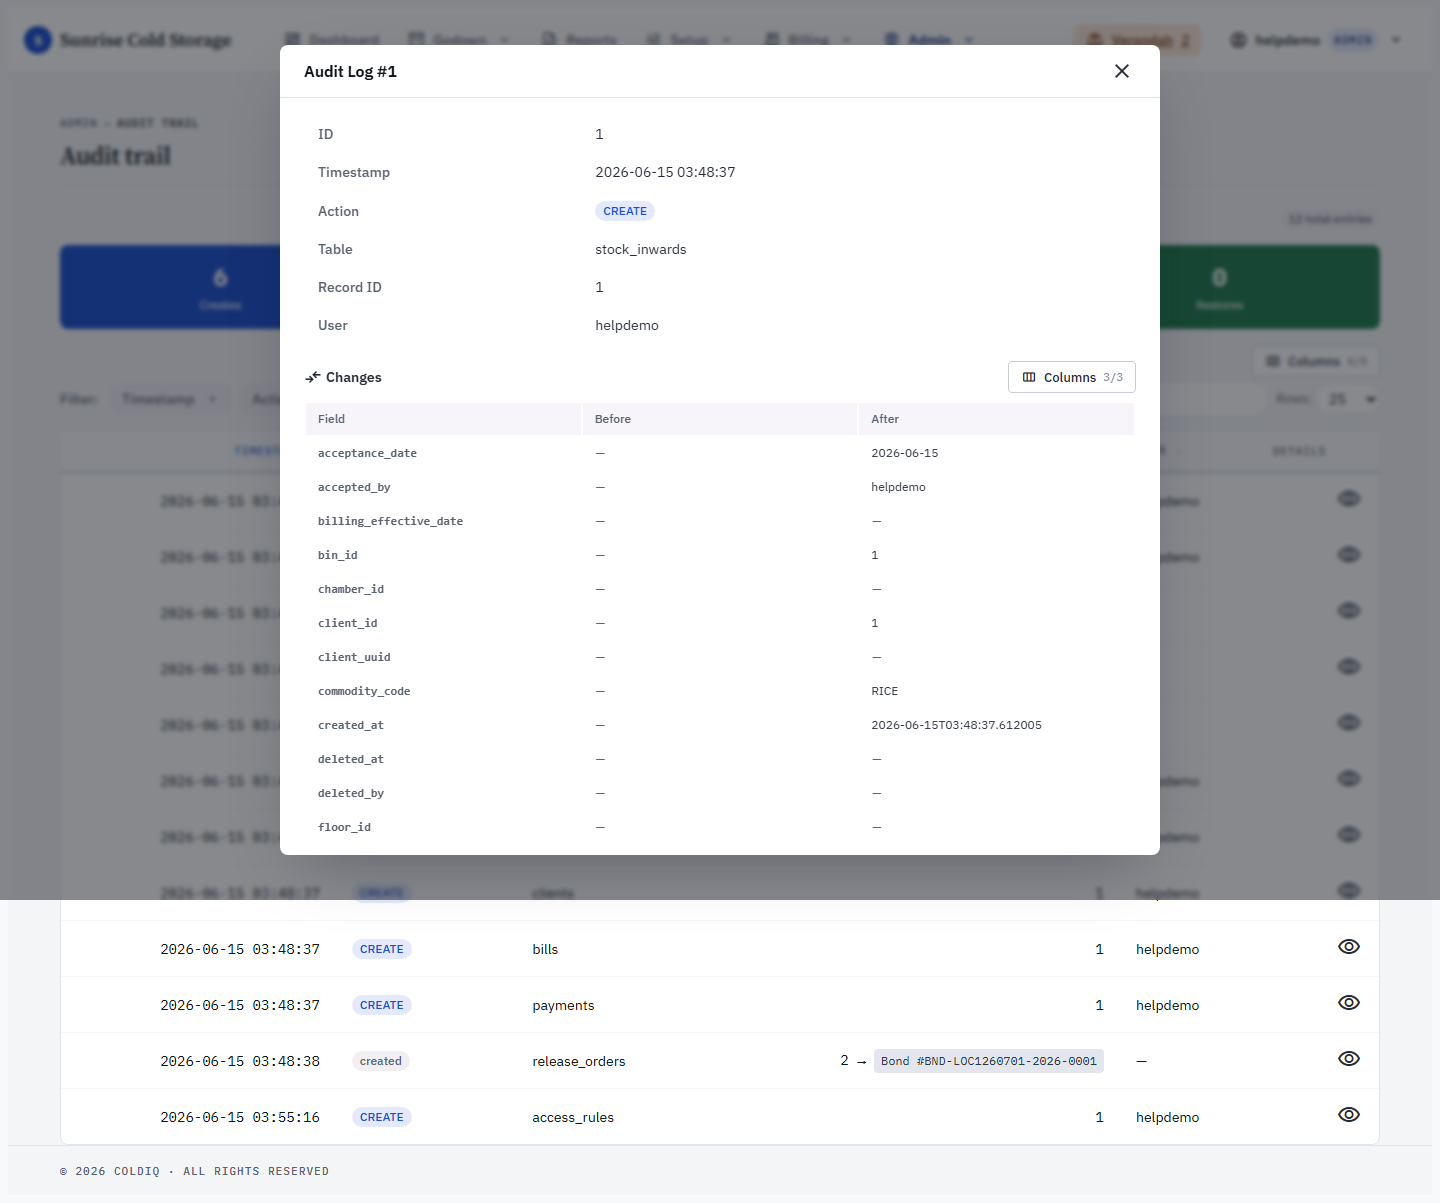Select the deleted_at field row
The image size is (1440, 1203).
tap(720, 759)
